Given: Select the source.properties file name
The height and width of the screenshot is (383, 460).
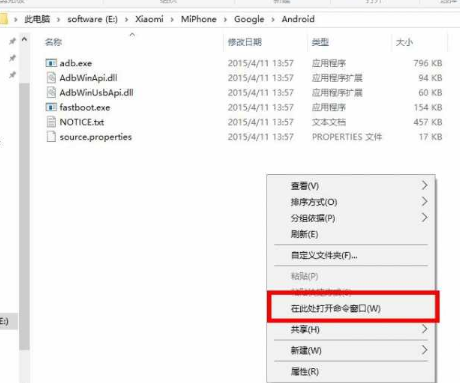Looking at the screenshot, I should click(96, 137).
